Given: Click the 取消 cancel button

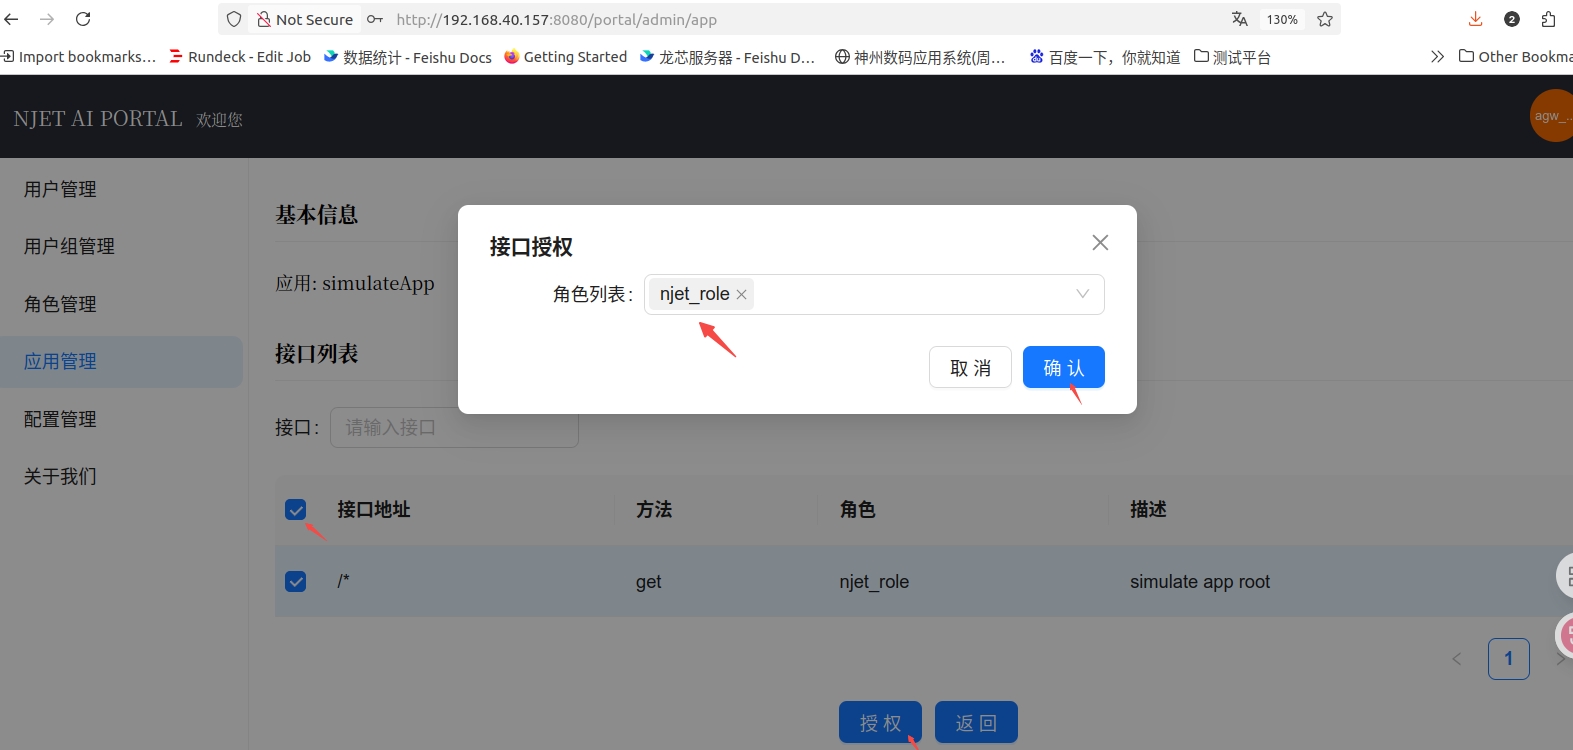Looking at the screenshot, I should (x=970, y=367).
